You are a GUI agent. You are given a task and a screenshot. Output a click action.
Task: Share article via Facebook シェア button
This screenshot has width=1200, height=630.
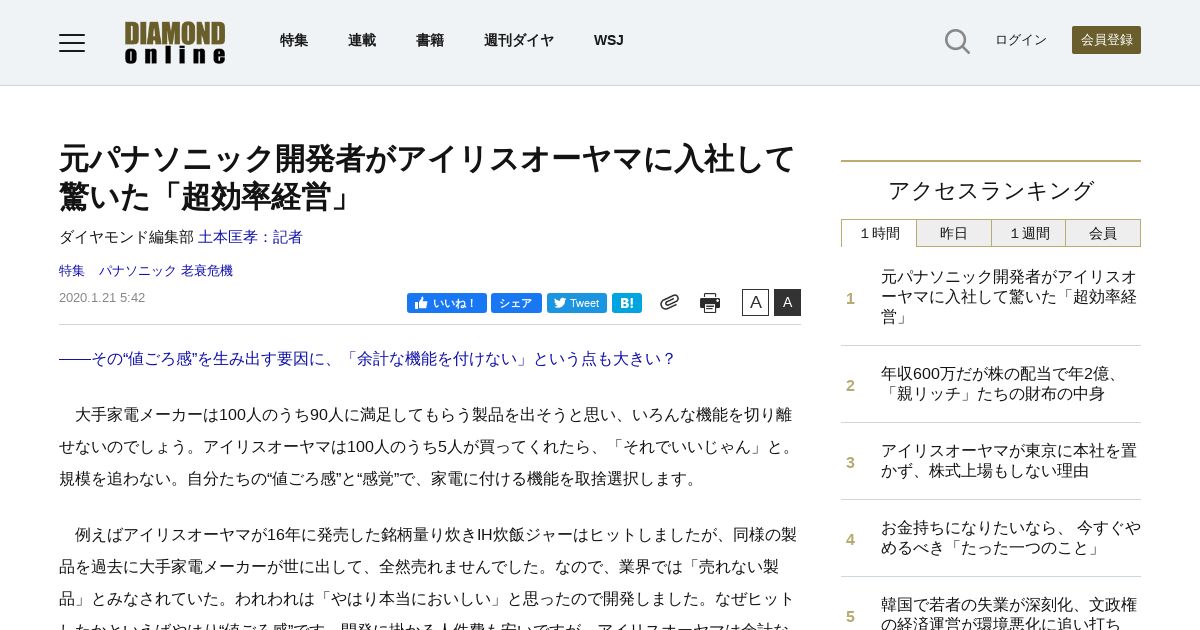click(516, 303)
